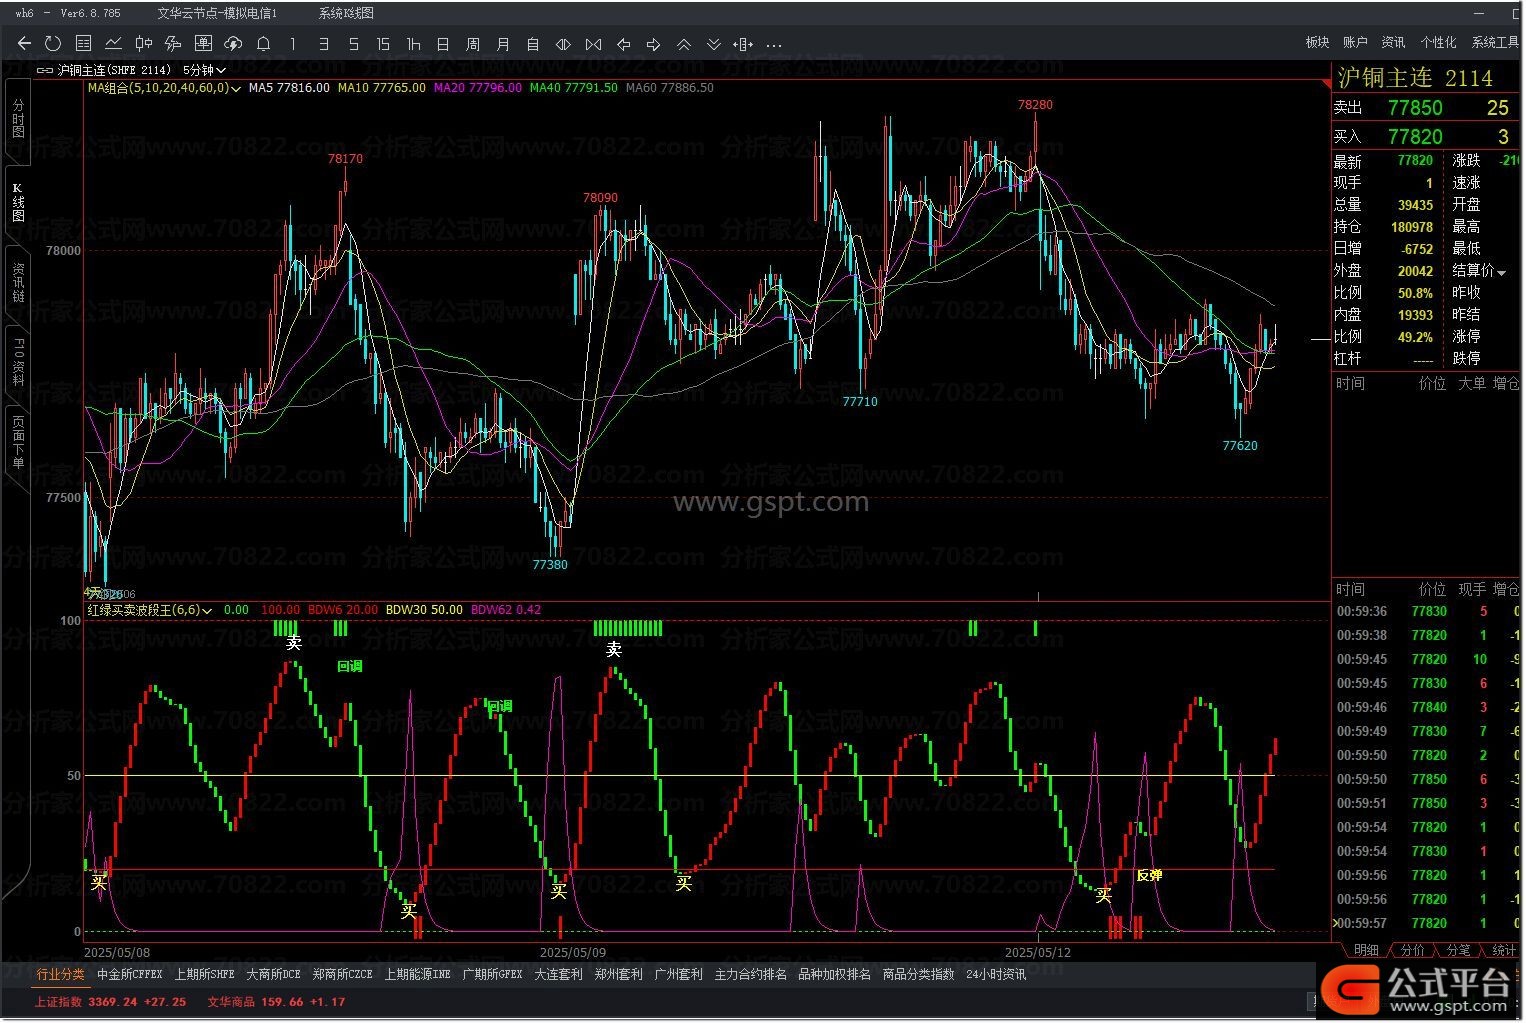Open the 广期所GFEX tab
Image resolution: width=1526 pixels, height=1023 pixels.
(x=493, y=974)
